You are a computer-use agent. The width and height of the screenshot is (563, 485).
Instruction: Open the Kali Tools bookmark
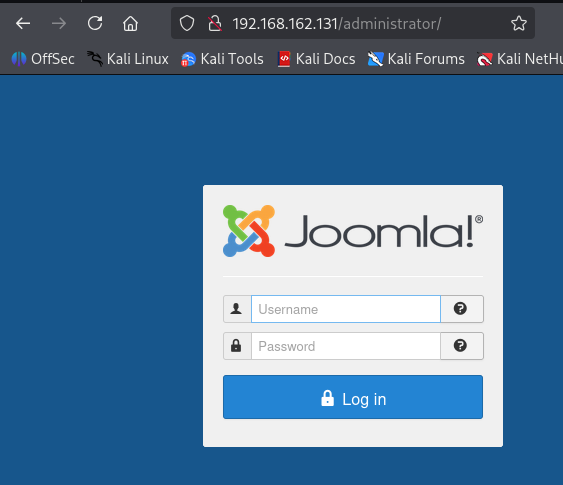click(222, 59)
